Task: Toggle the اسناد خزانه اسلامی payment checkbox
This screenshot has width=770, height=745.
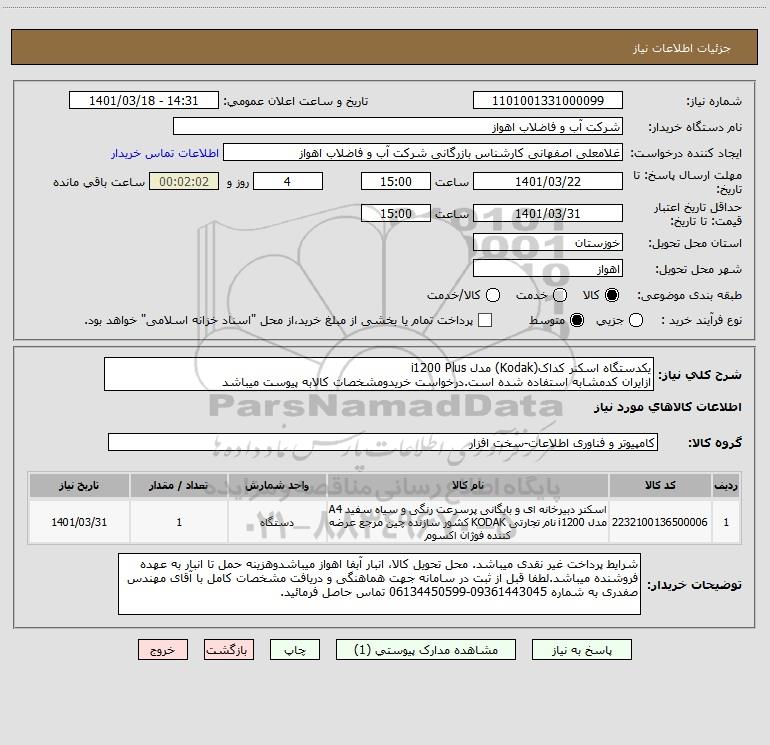Action: 485,320
